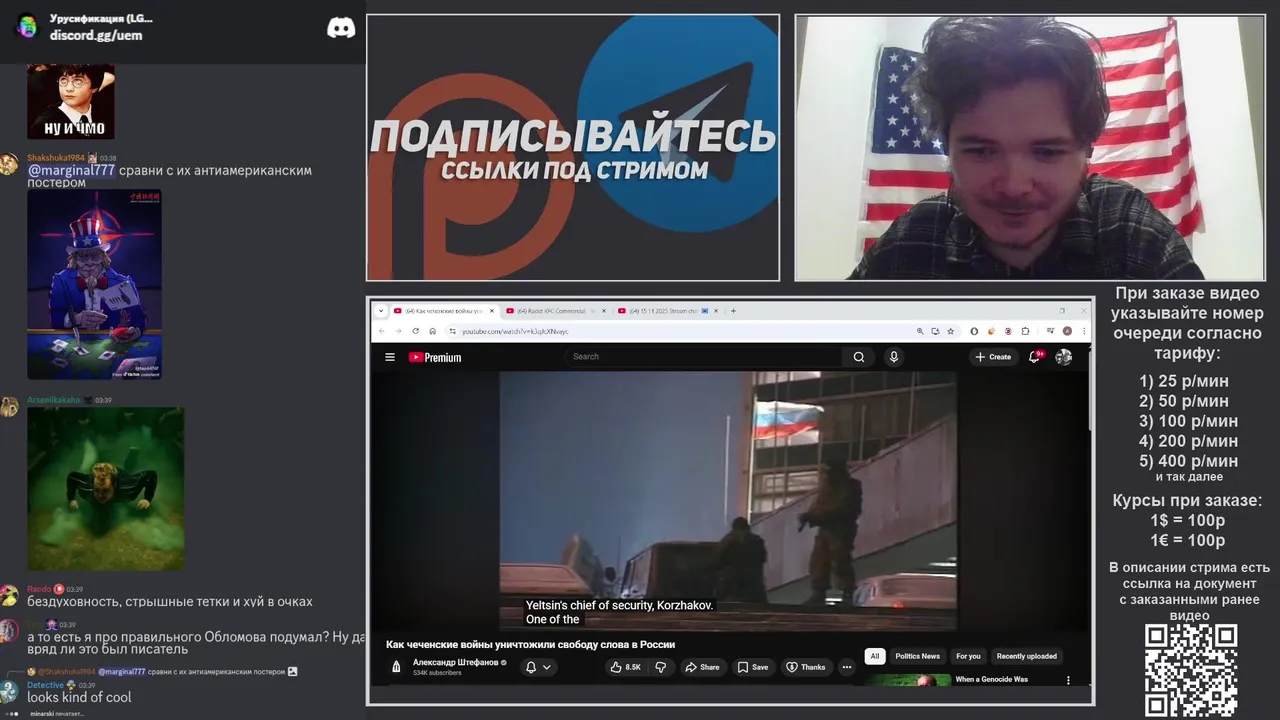Screen dimensions: 1280x720
Task: Click the @marginal777 mention in Shakshuka1984's message
Action: (71, 170)
